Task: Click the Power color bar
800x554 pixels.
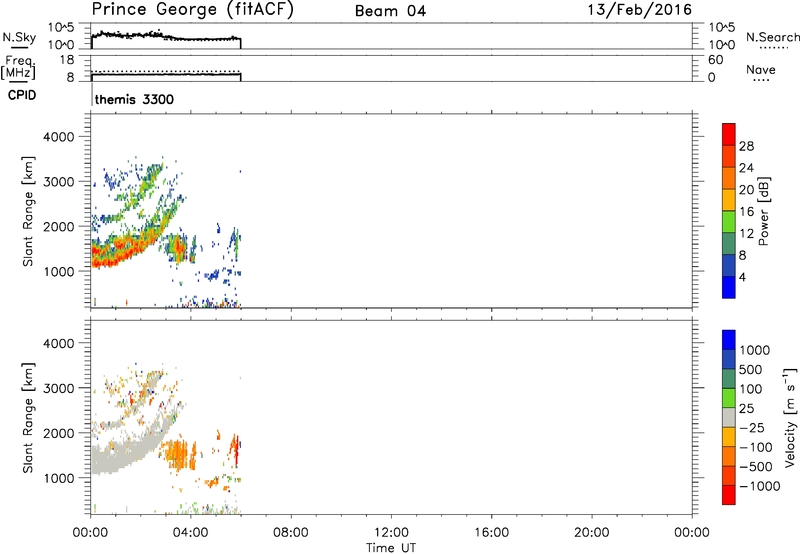Action: [x=729, y=211]
